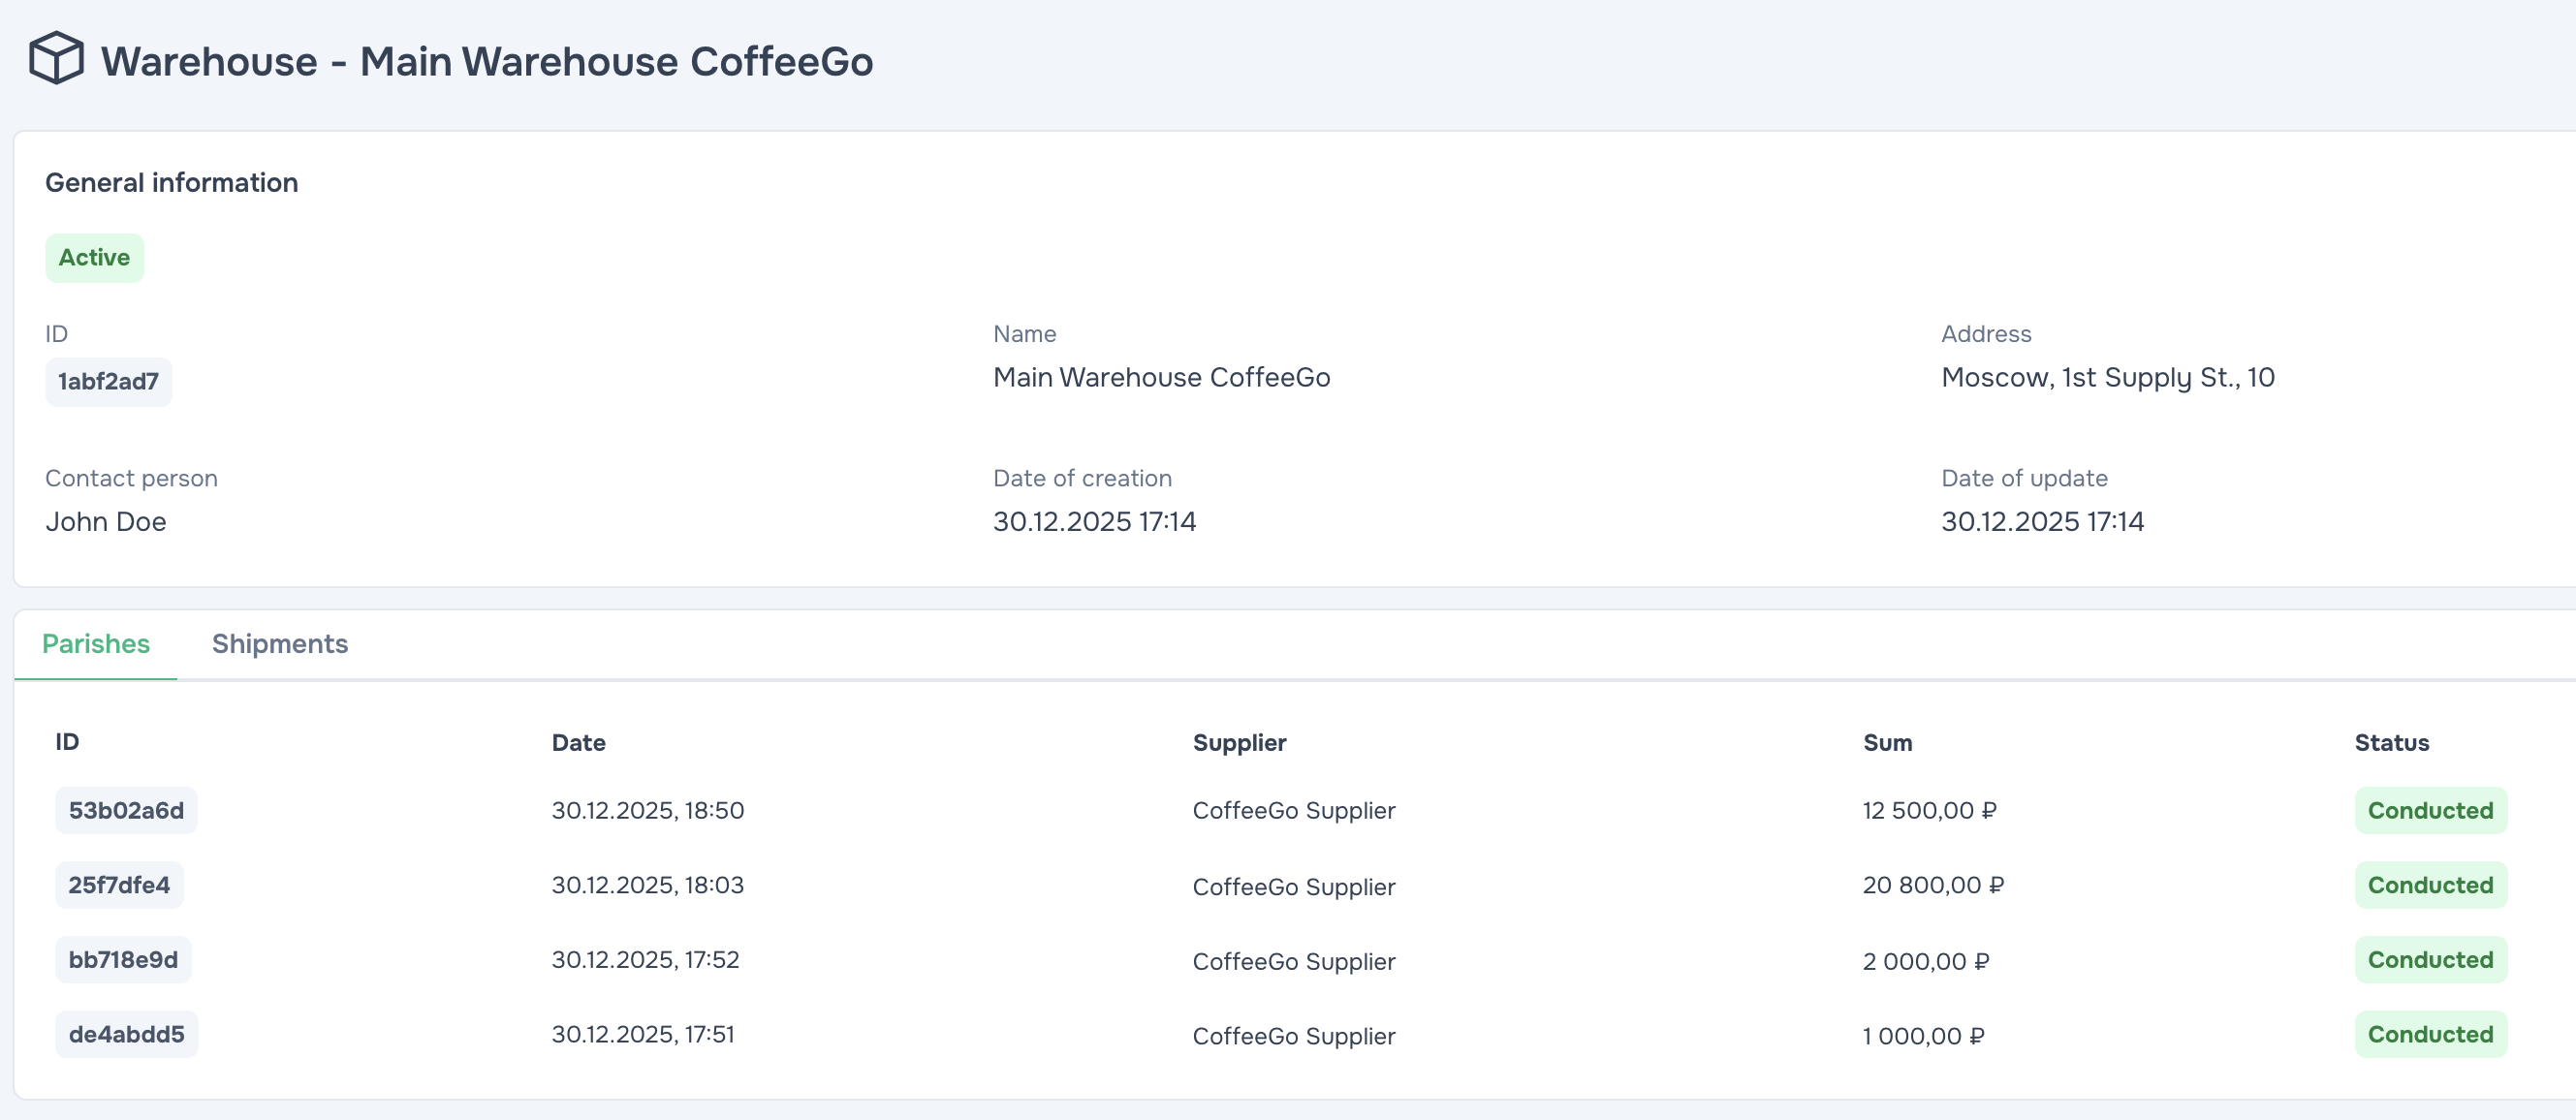Click Conducted status of 20 800,00 ₽ row
The image size is (2576, 1120).
point(2430,885)
